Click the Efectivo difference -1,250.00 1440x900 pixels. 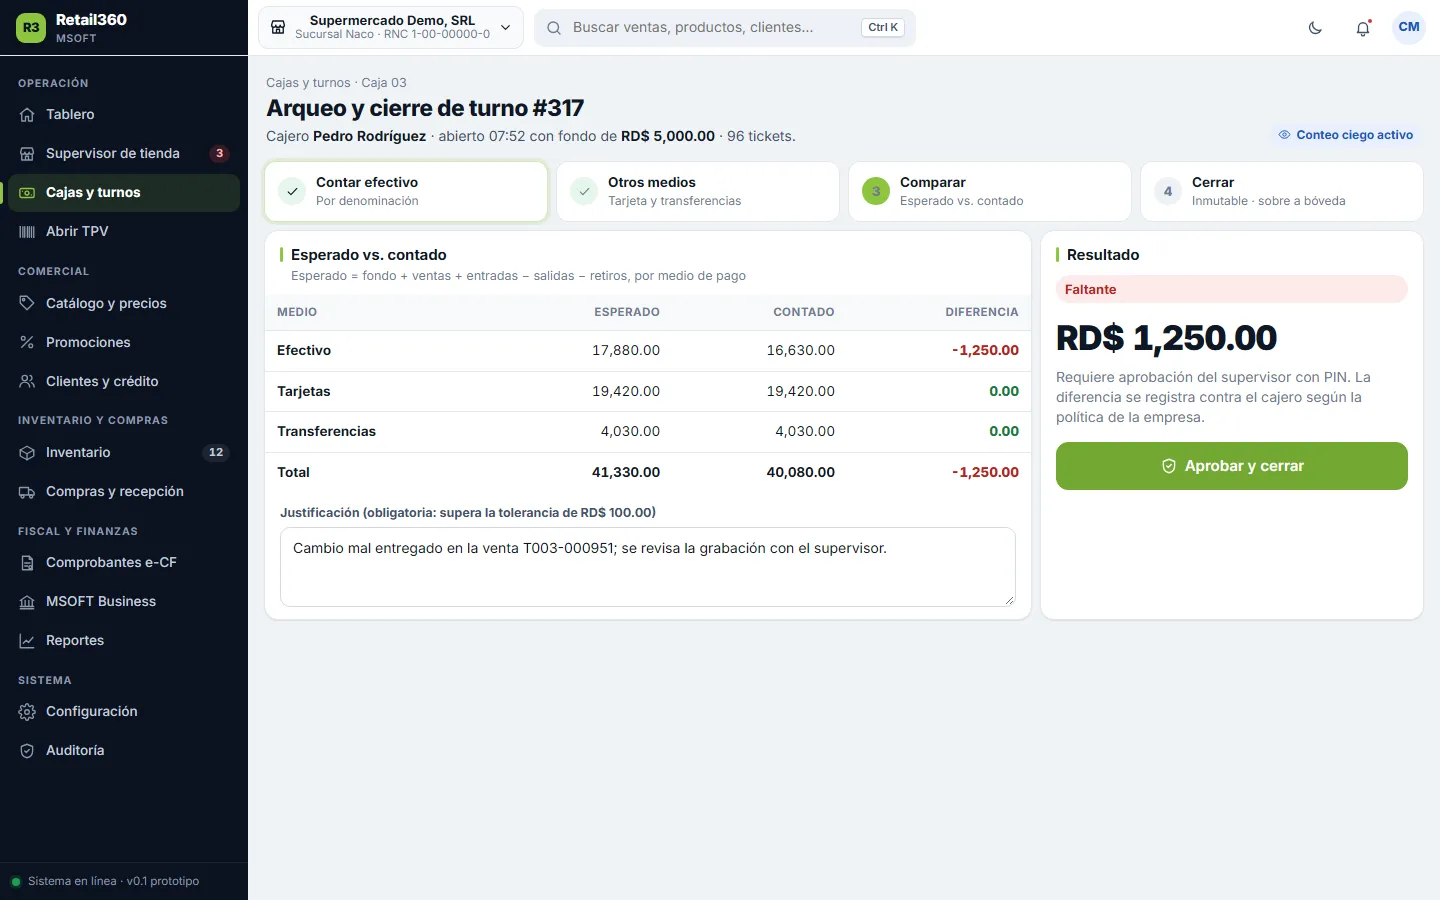click(985, 351)
